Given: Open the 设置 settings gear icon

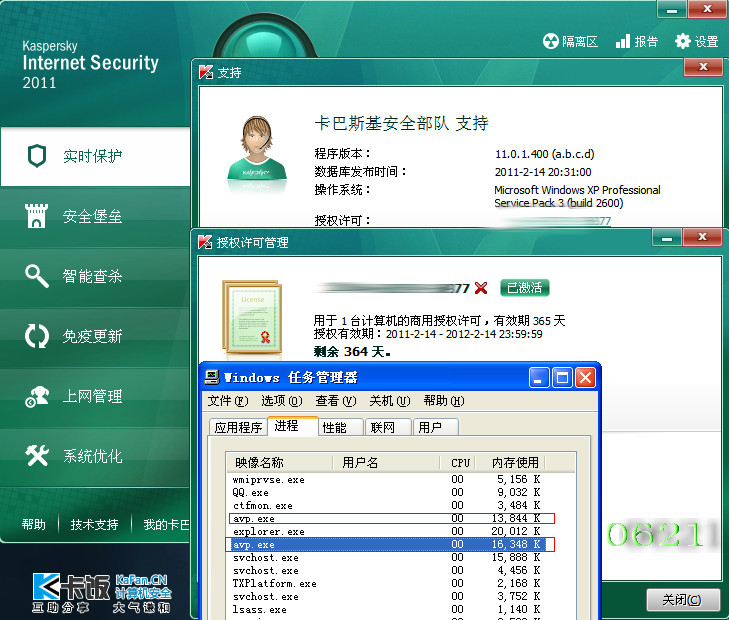Looking at the screenshot, I should (x=683, y=41).
